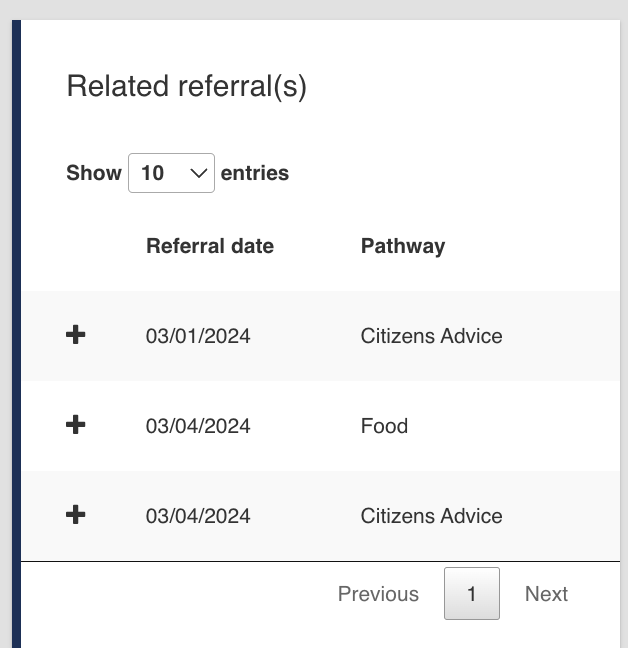Sort by Pathway column header
This screenshot has width=628, height=648.
(403, 247)
